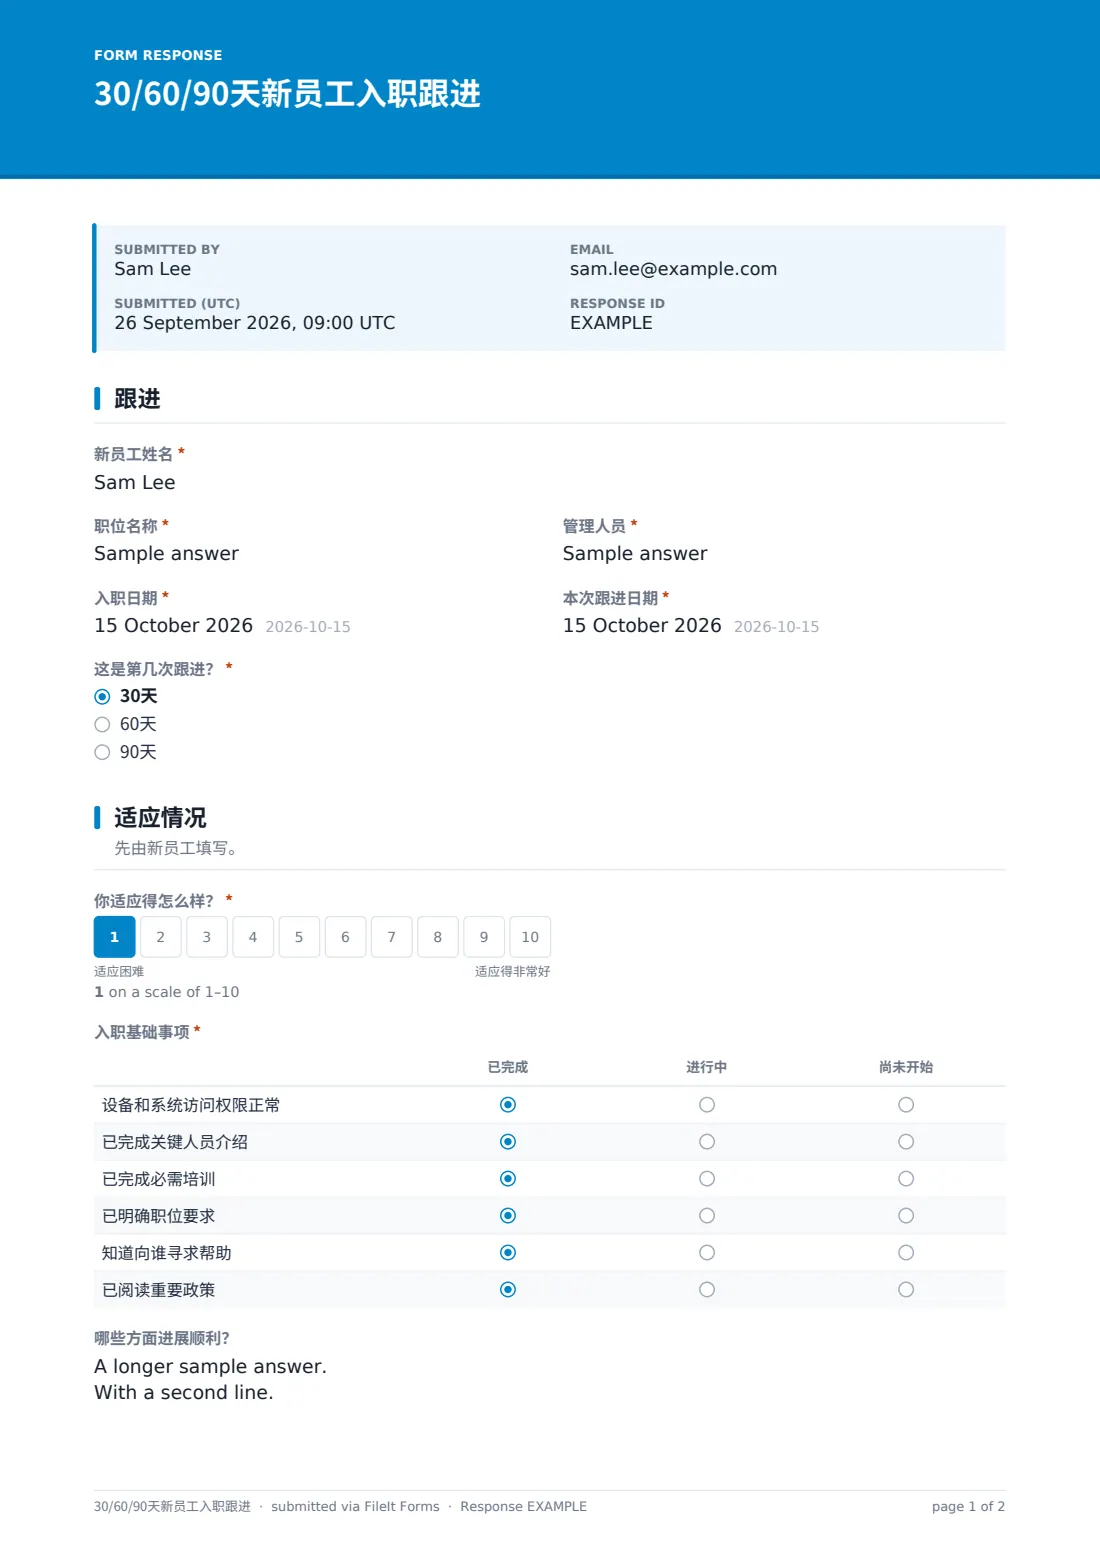Mark 设备和系统访问权限正常 as 已完成
This screenshot has width=1100, height=1556.
click(x=508, y=1105)
